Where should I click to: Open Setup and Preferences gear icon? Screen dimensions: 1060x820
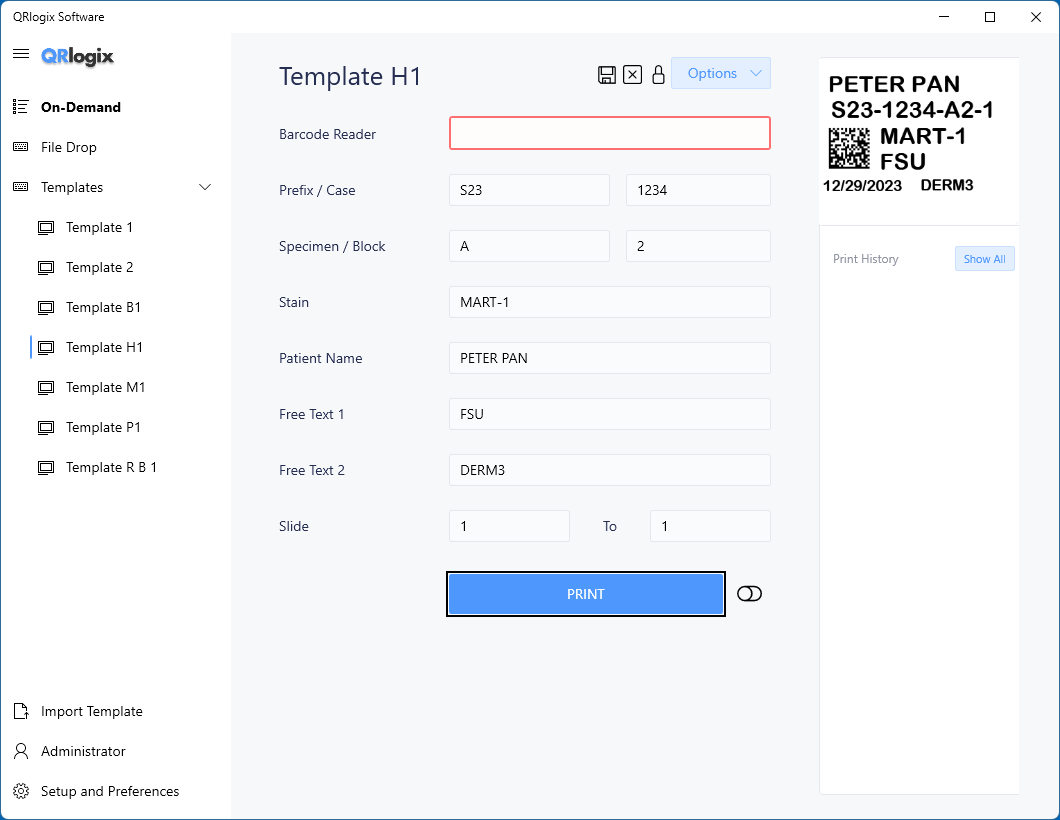pyautogui.click(x=20, y=791)
